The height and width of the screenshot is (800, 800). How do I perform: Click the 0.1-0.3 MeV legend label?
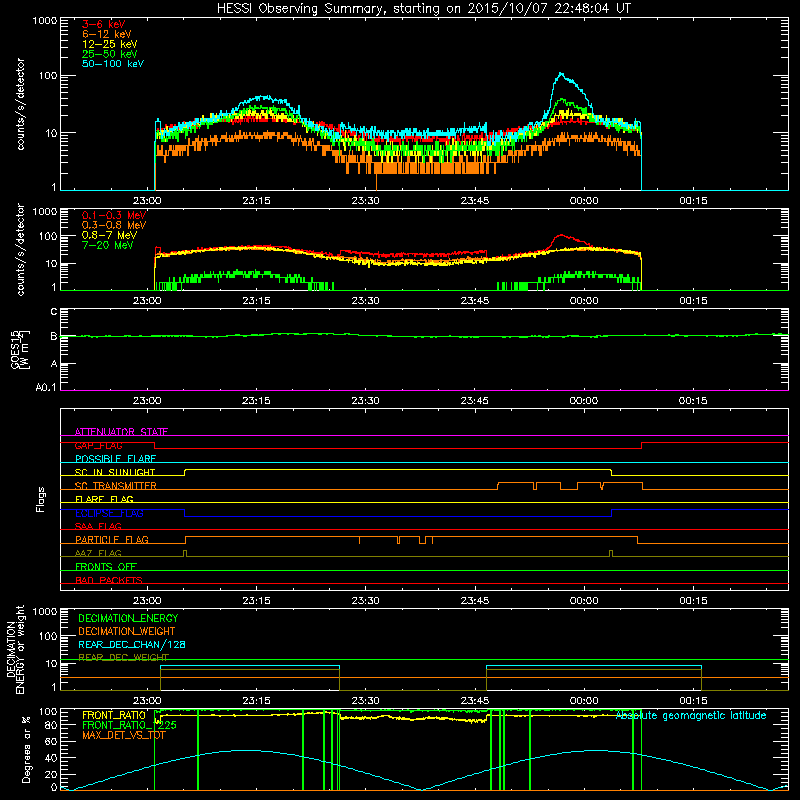click(114, 215)
